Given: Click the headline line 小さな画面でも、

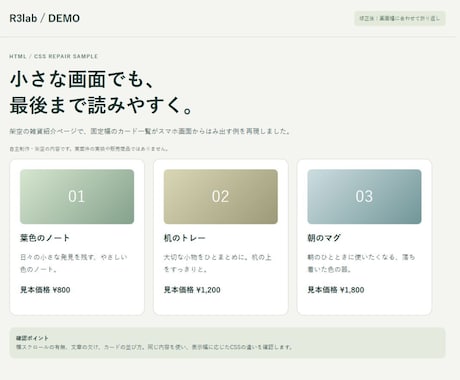Looking at the screenshot, I should (82, 79).
